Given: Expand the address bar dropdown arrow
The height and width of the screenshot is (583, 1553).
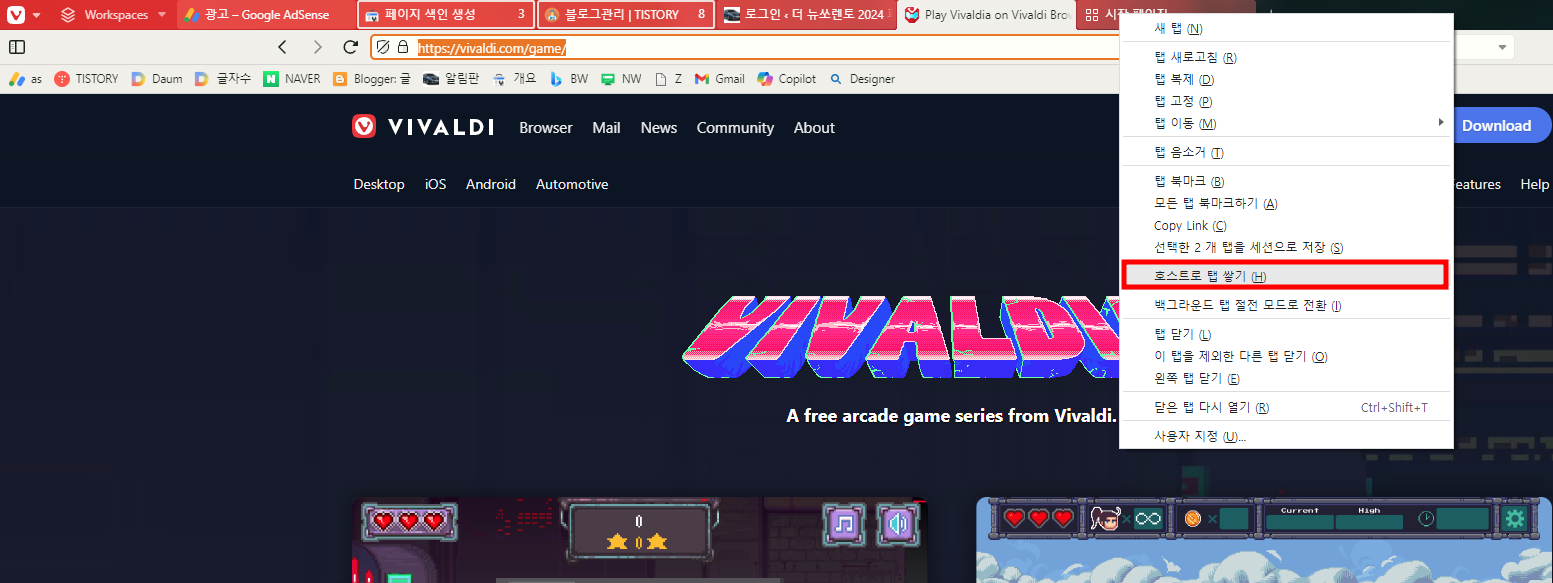Looking at the screenshot, I should coord(1502,47).
